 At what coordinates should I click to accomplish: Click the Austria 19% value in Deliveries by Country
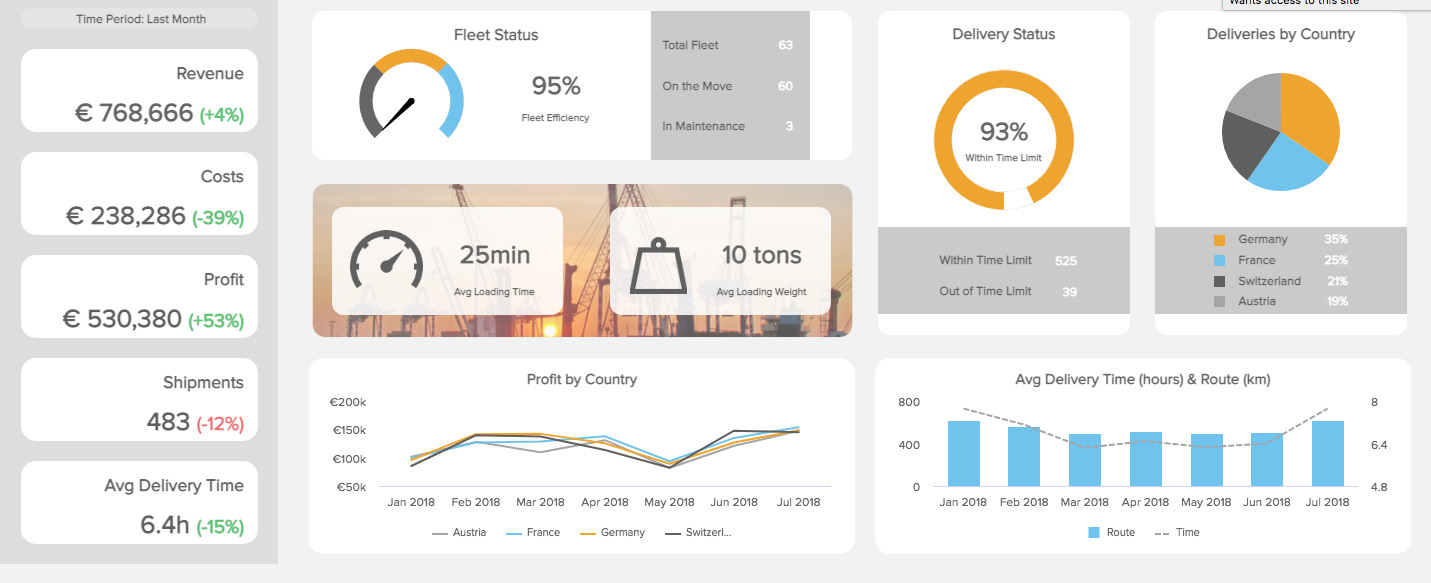tap(1337, 301)
